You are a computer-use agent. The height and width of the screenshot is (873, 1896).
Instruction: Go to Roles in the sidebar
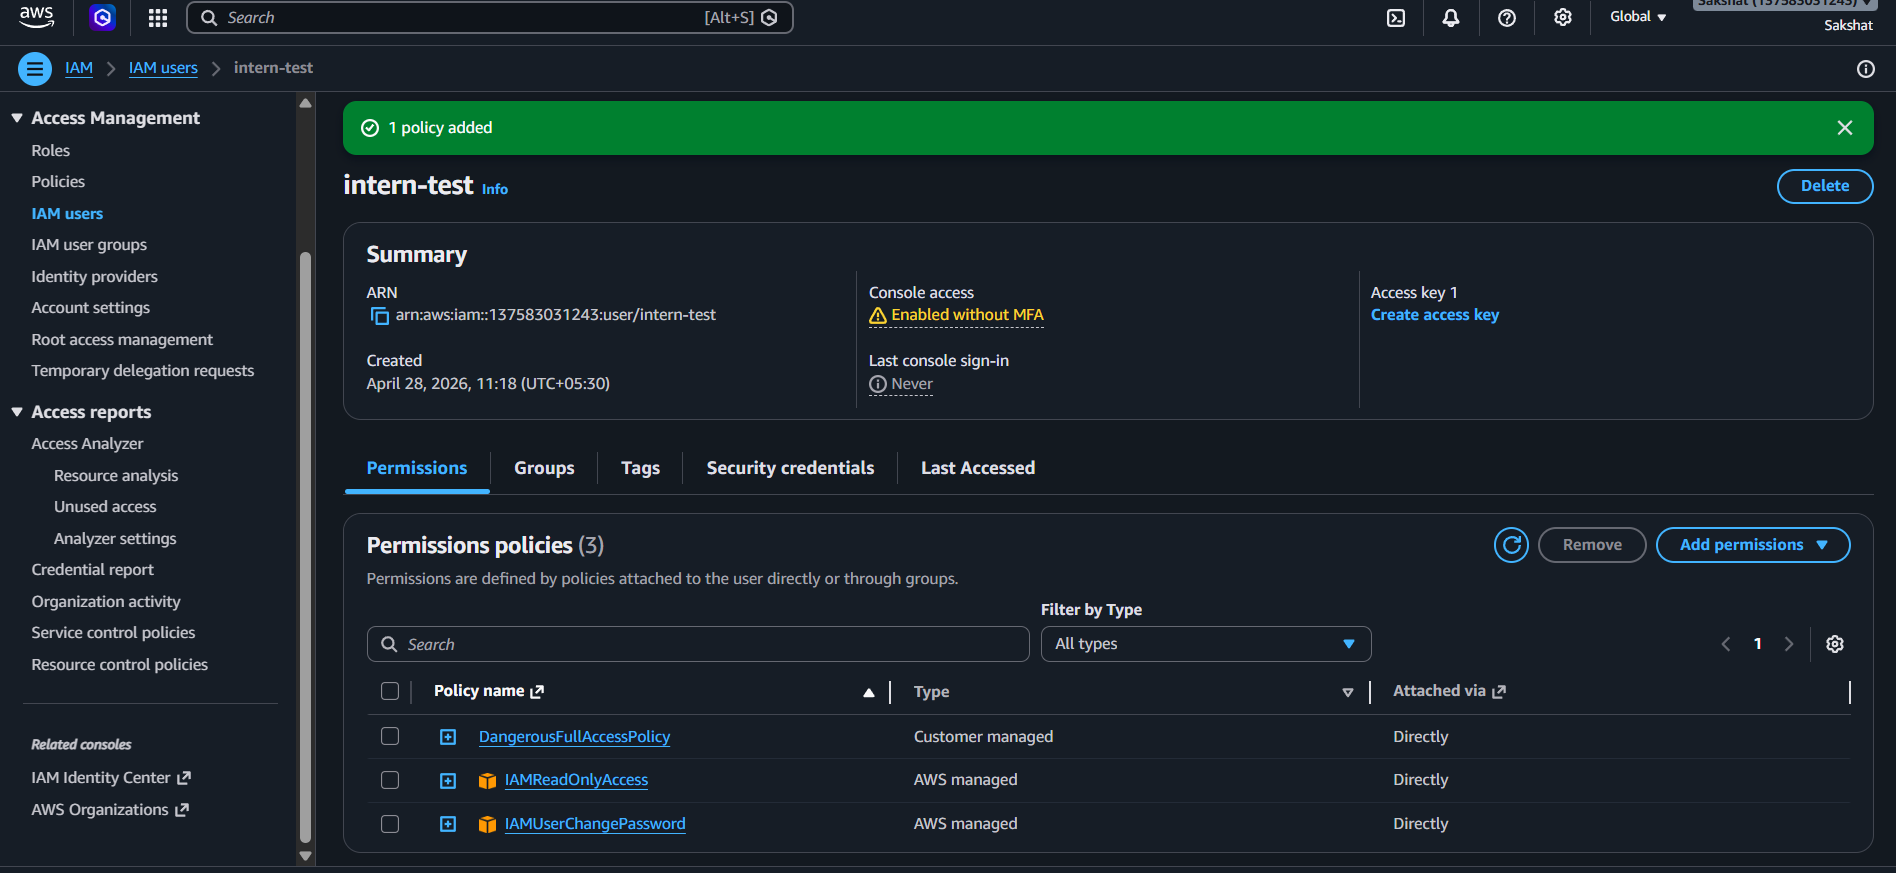(x=51, y=150)
